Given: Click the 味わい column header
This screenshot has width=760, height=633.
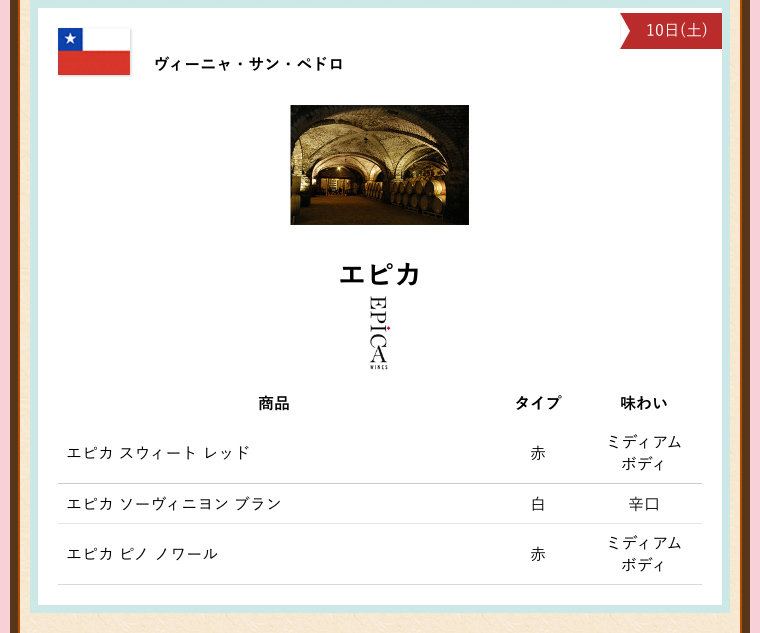Looking at the screenshot, I should [x=643, y=403].
